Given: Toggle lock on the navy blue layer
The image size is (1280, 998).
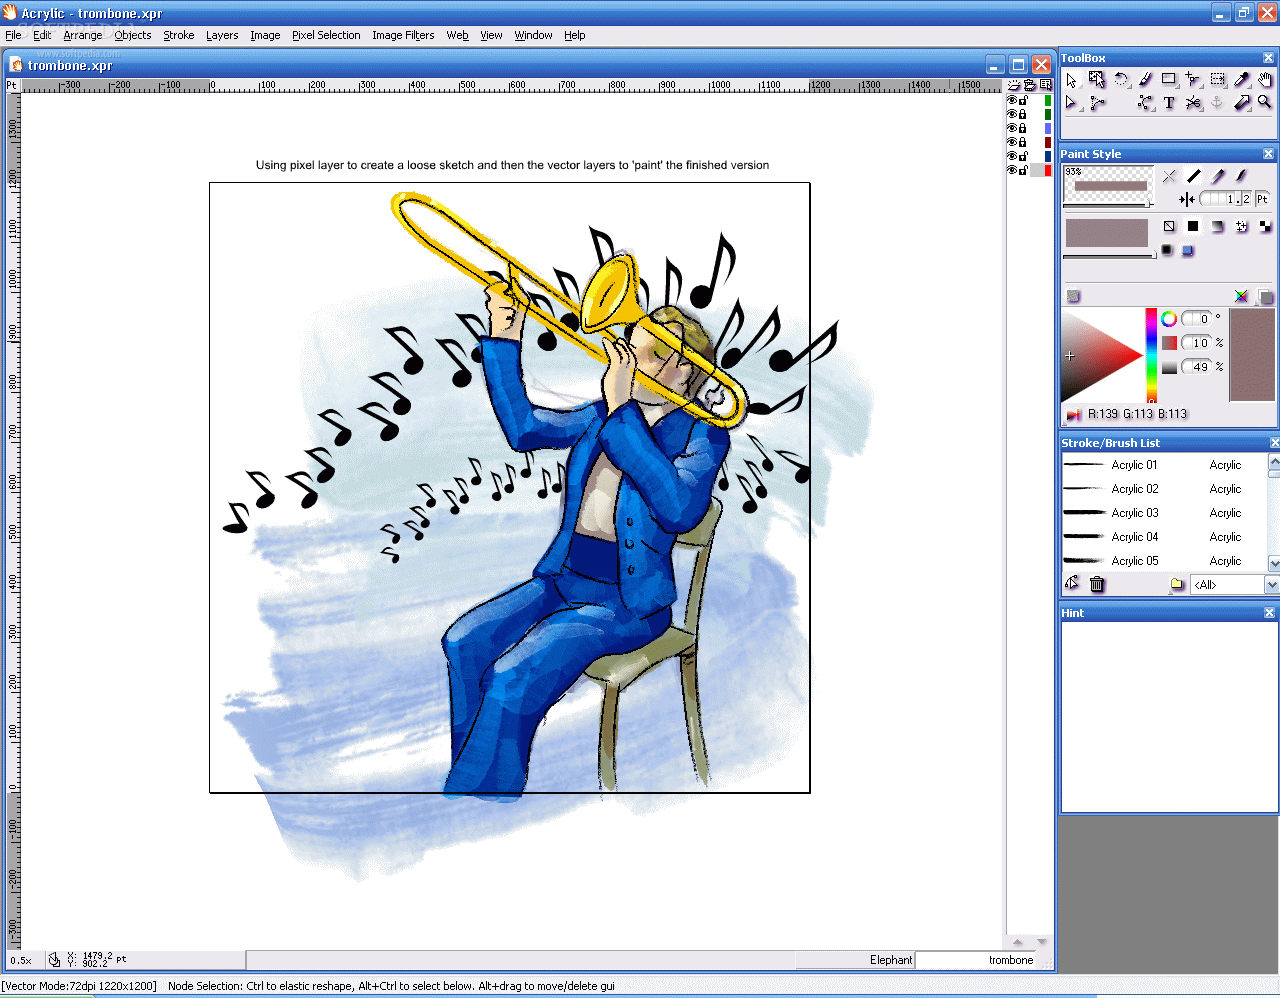Looking at the screenshot, I should pyautogui.click(x=1023, y=156).
